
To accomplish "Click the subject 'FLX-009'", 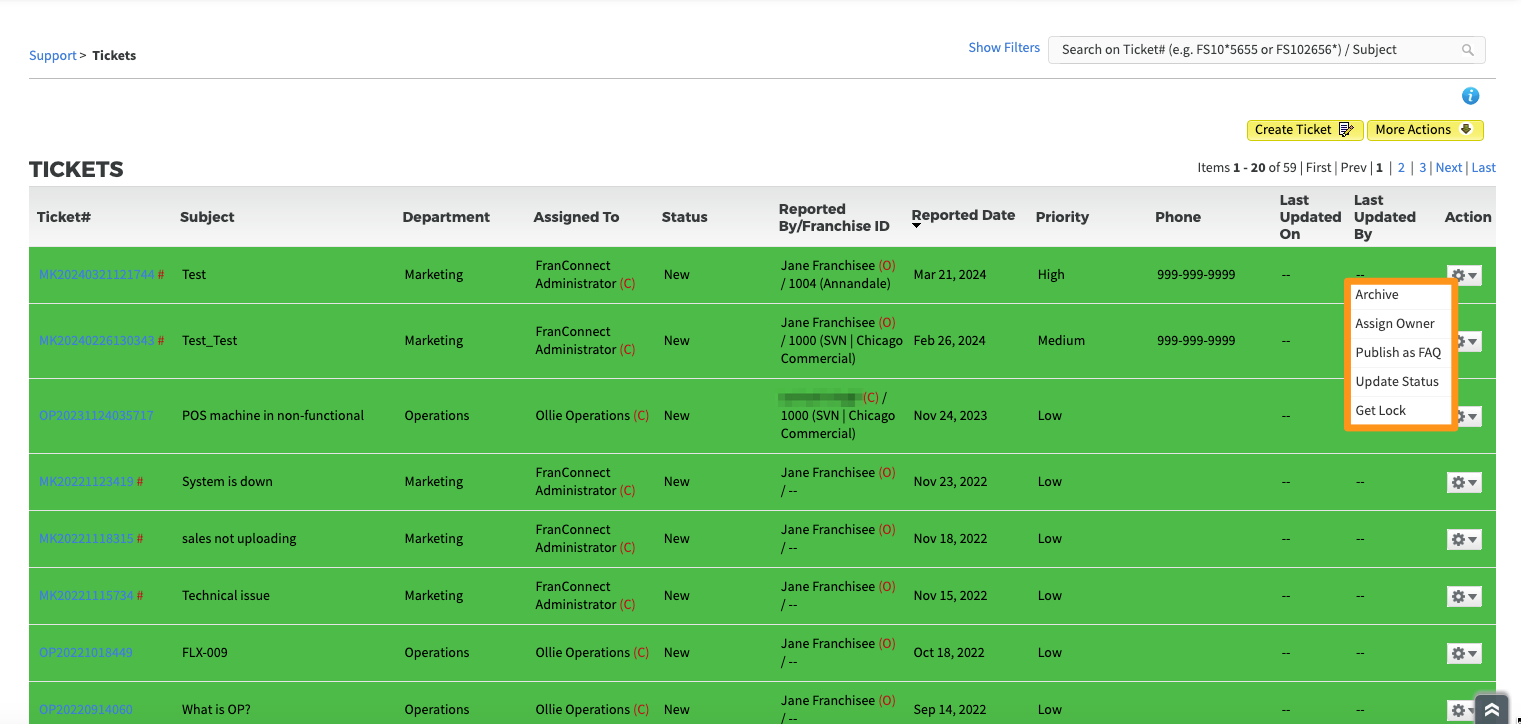I will 205,653.
